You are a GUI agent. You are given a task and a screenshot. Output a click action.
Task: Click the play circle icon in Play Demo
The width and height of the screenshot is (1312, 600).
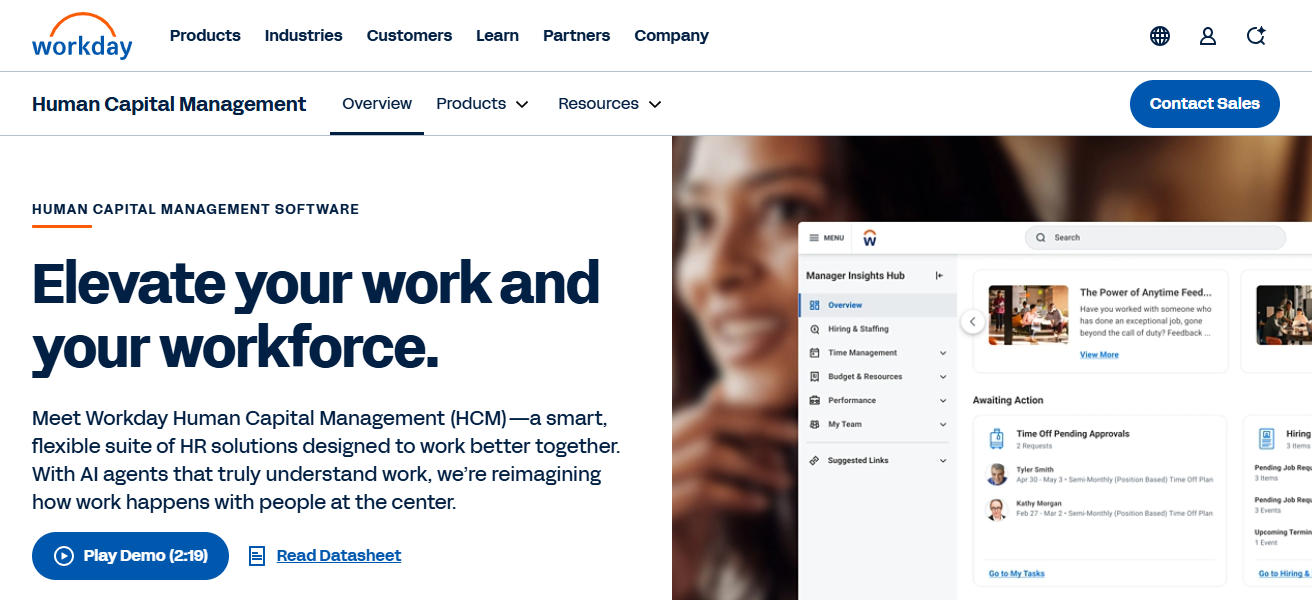point(64,556)
